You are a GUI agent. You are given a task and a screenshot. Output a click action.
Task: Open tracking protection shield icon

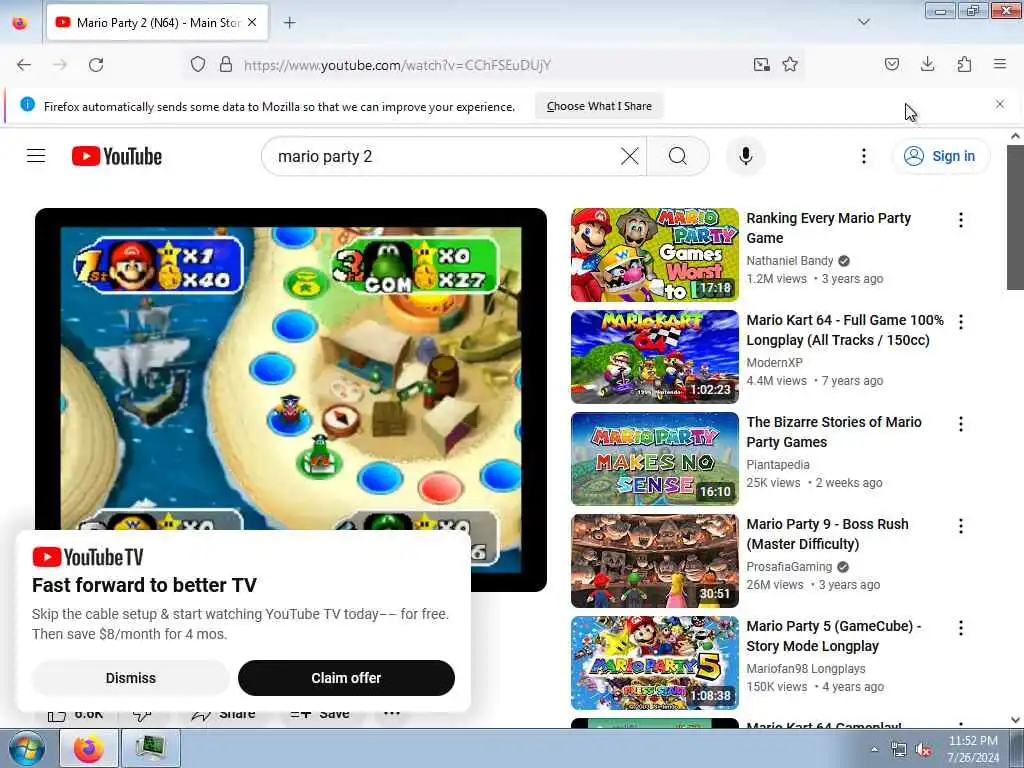coord(198,65)
